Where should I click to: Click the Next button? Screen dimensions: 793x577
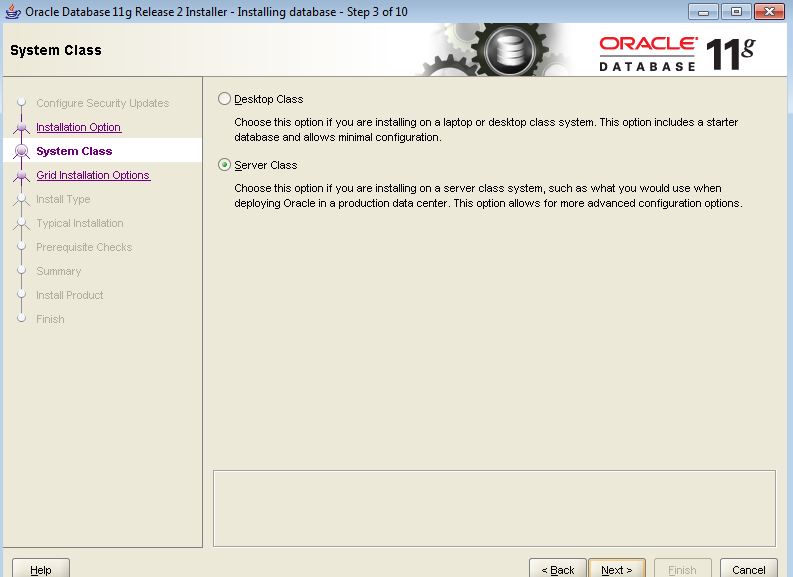point(616,569)
